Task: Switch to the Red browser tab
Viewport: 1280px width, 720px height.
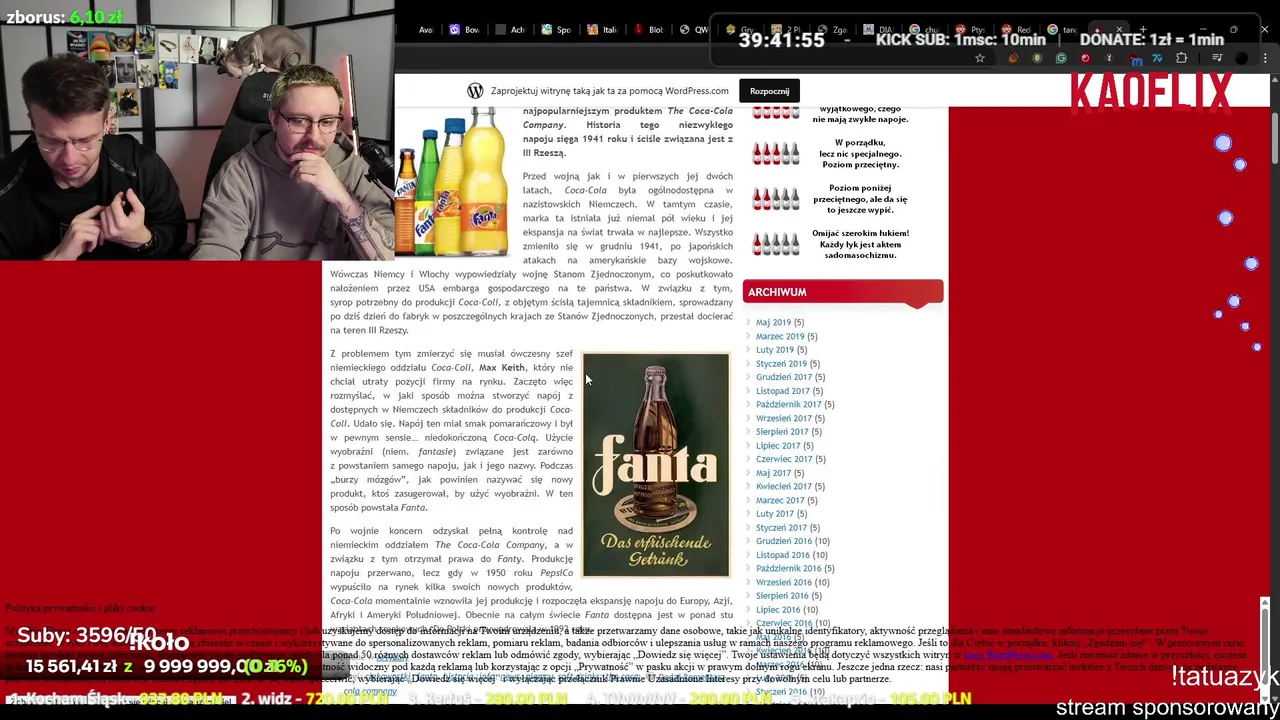Action: (1015, 30)
